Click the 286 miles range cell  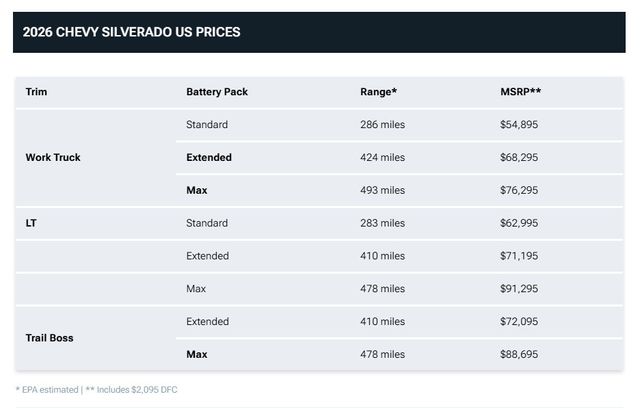[x=382, y=125]
